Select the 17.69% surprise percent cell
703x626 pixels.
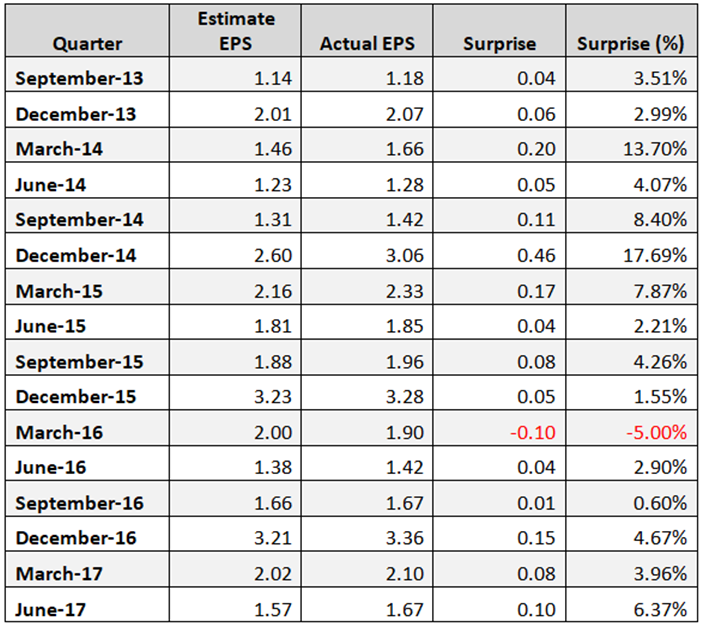coord(631,252)
